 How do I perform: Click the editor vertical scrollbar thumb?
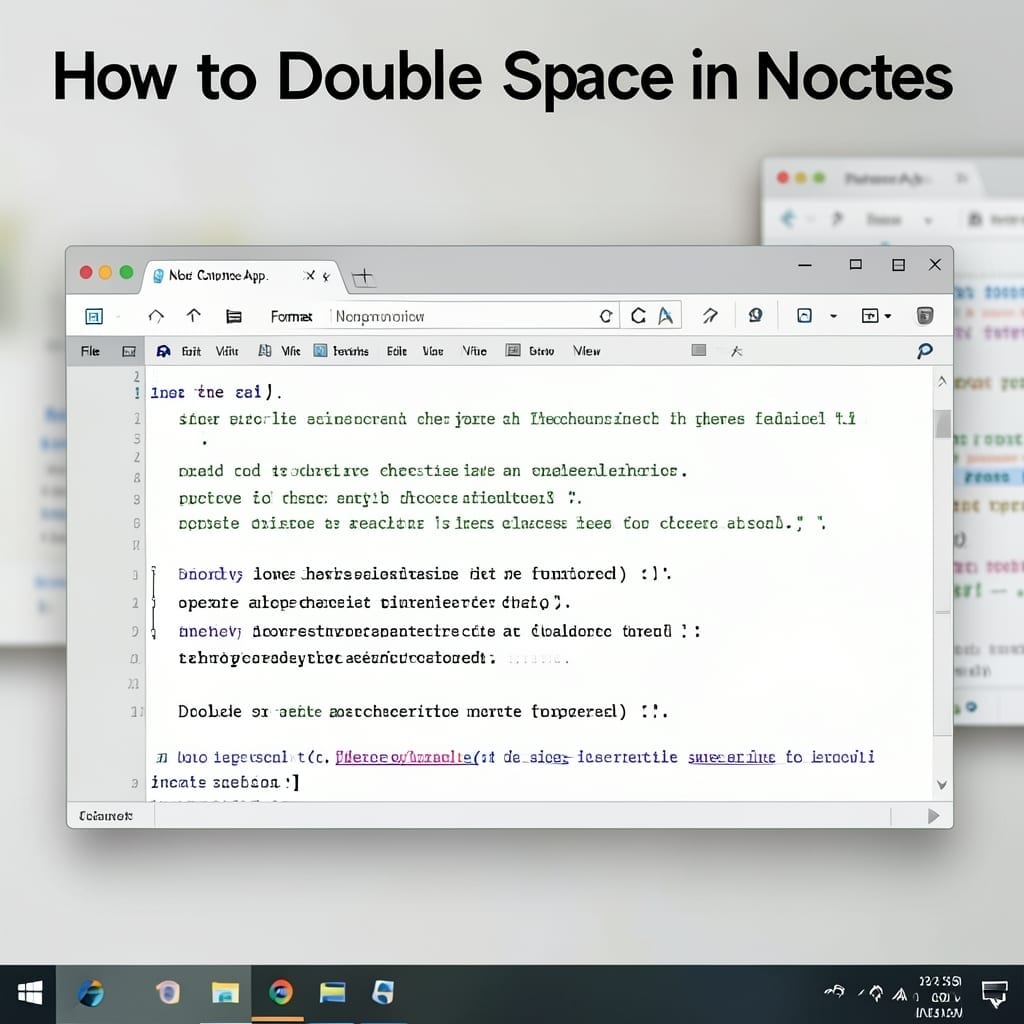coord(942,423)
